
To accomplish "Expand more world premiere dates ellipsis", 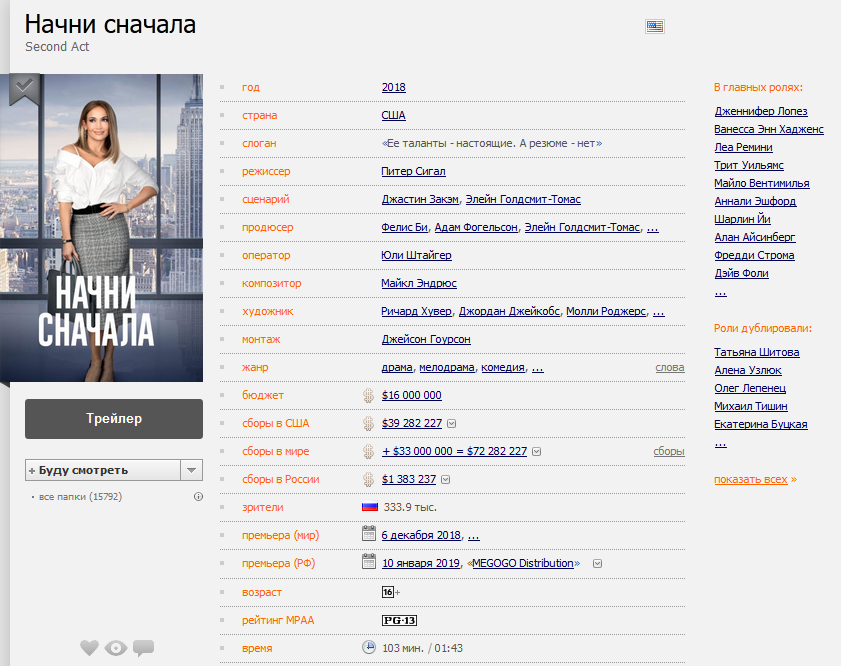I will pyautogui.click(x=474, y=536).
